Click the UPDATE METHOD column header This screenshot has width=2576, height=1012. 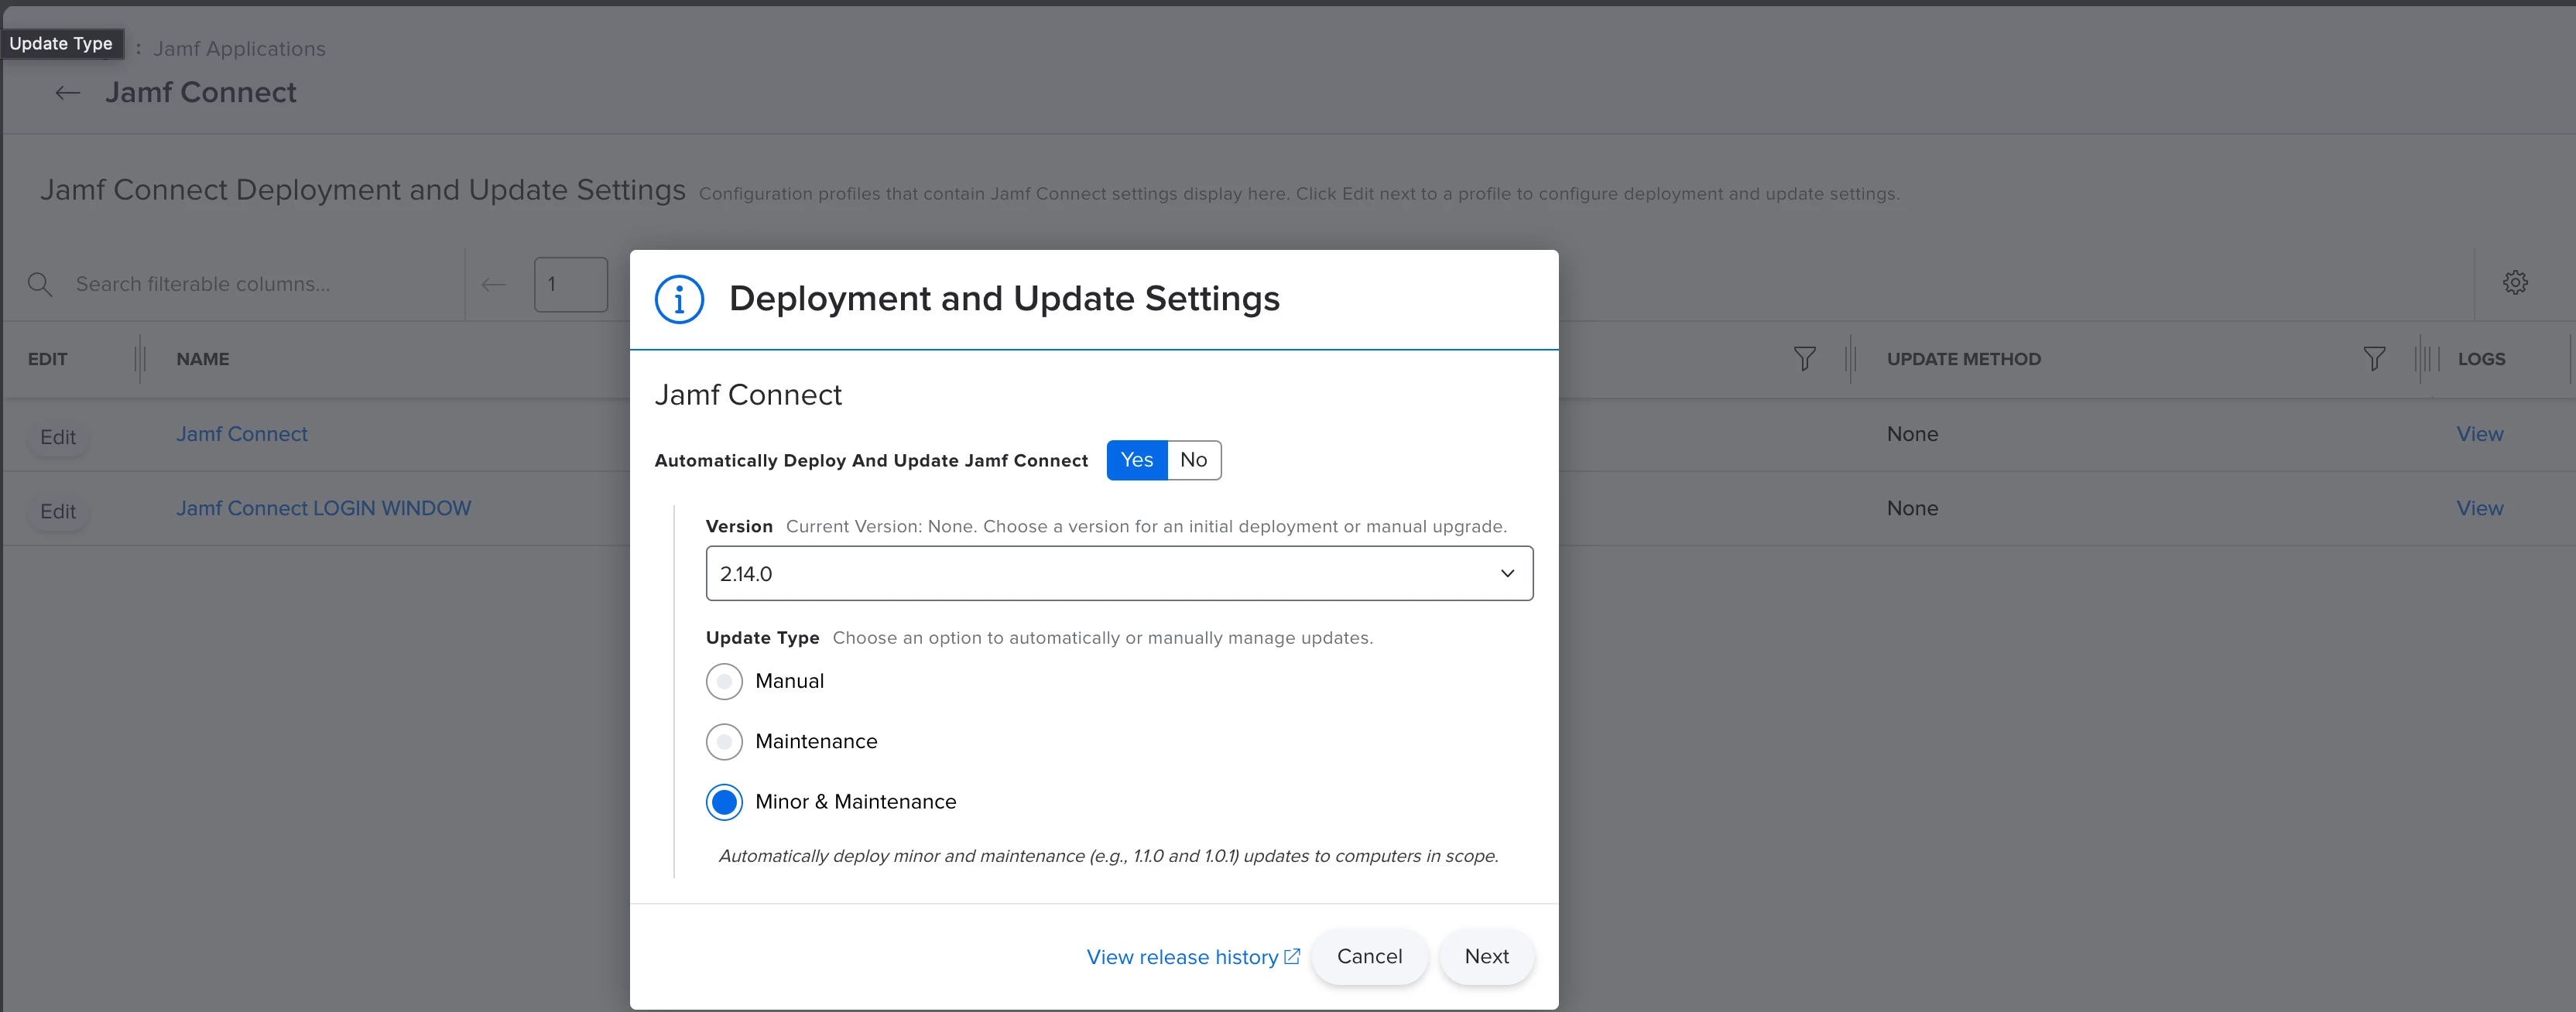click(1964, 359)
